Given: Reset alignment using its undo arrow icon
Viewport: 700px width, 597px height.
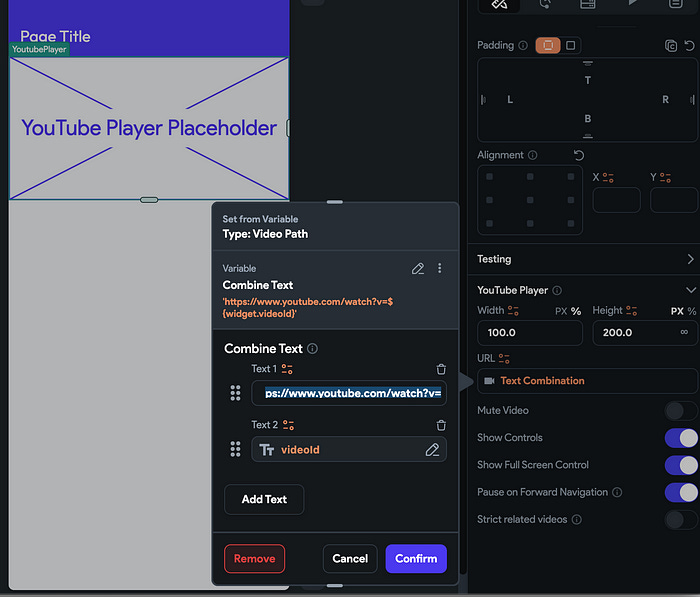Looking at the screenshot, I should pos(579,155).
